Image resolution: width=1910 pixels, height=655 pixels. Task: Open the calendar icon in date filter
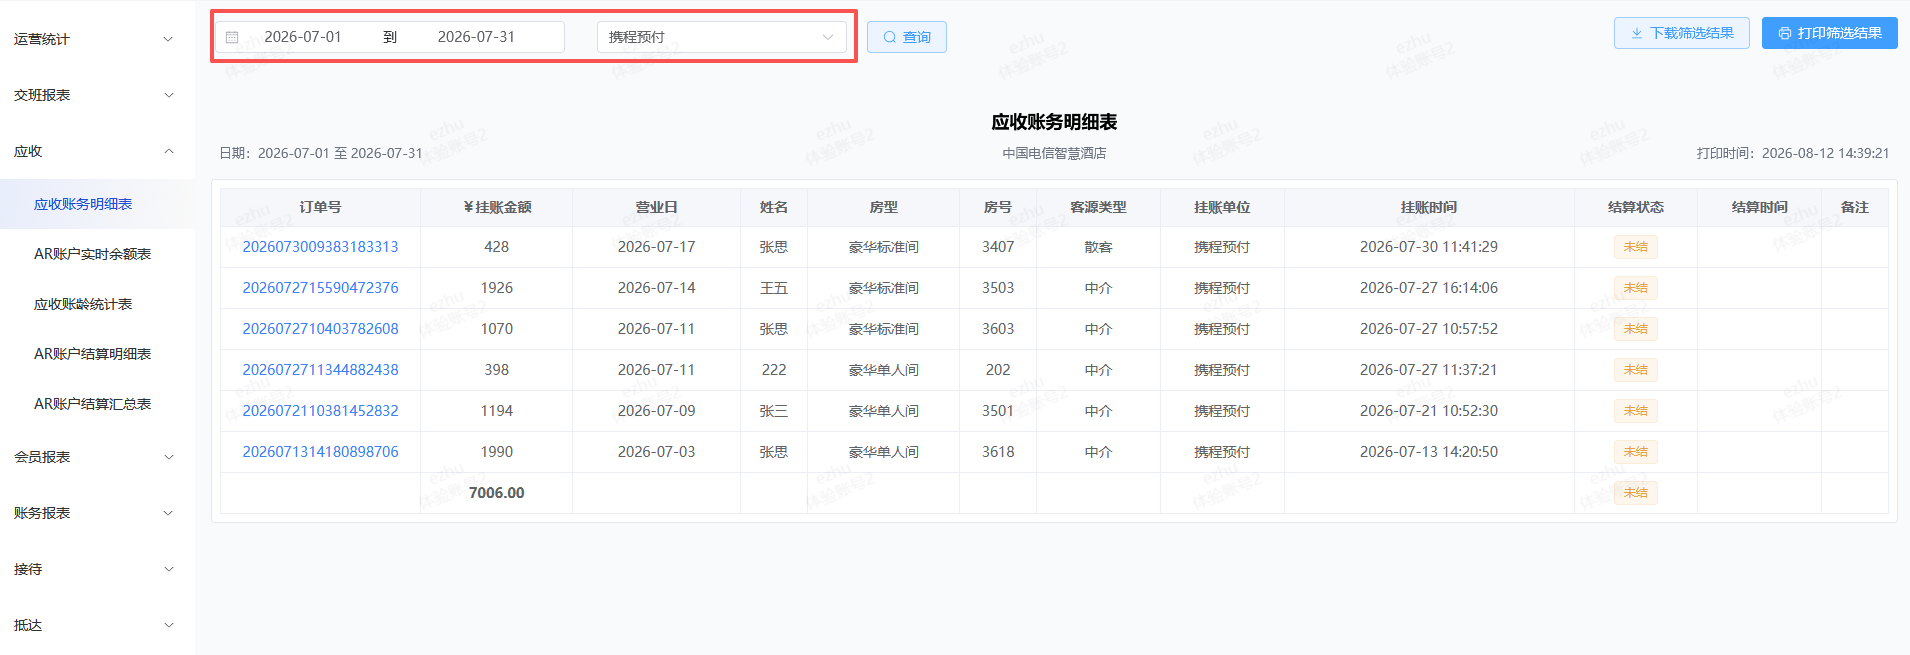click(x=232, y=37)
